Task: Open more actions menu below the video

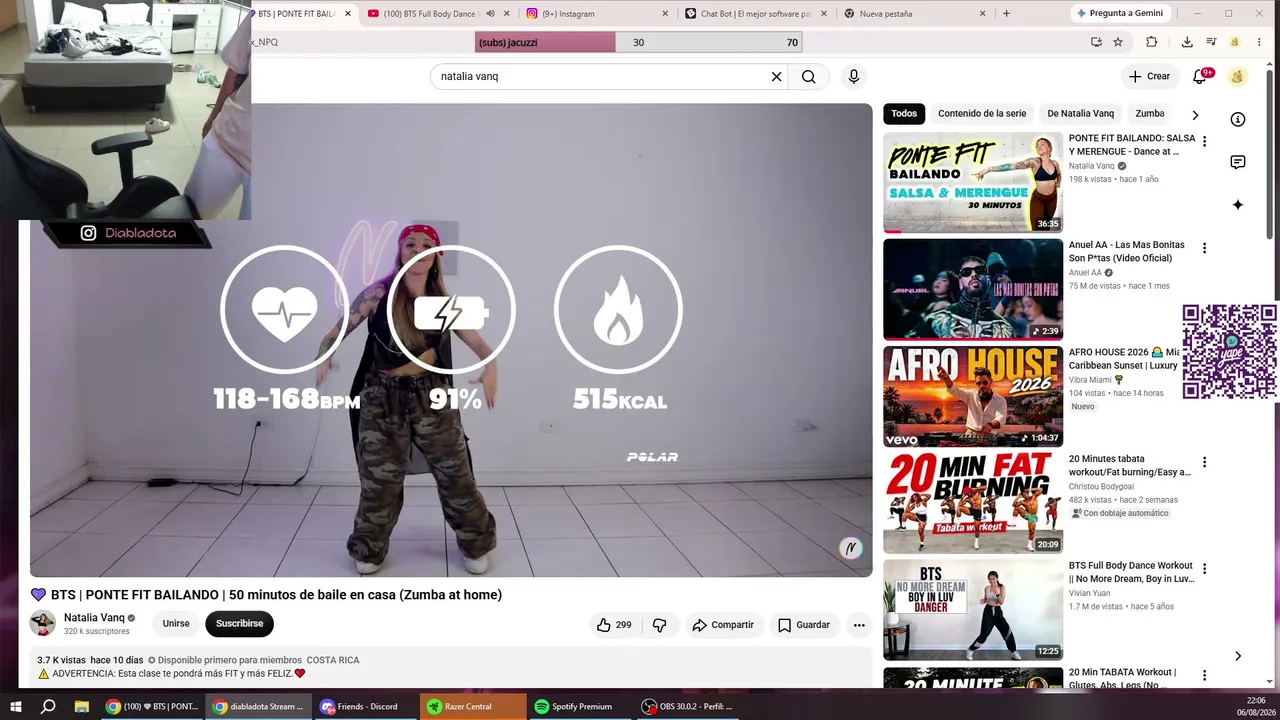Action: pos(859,625)
